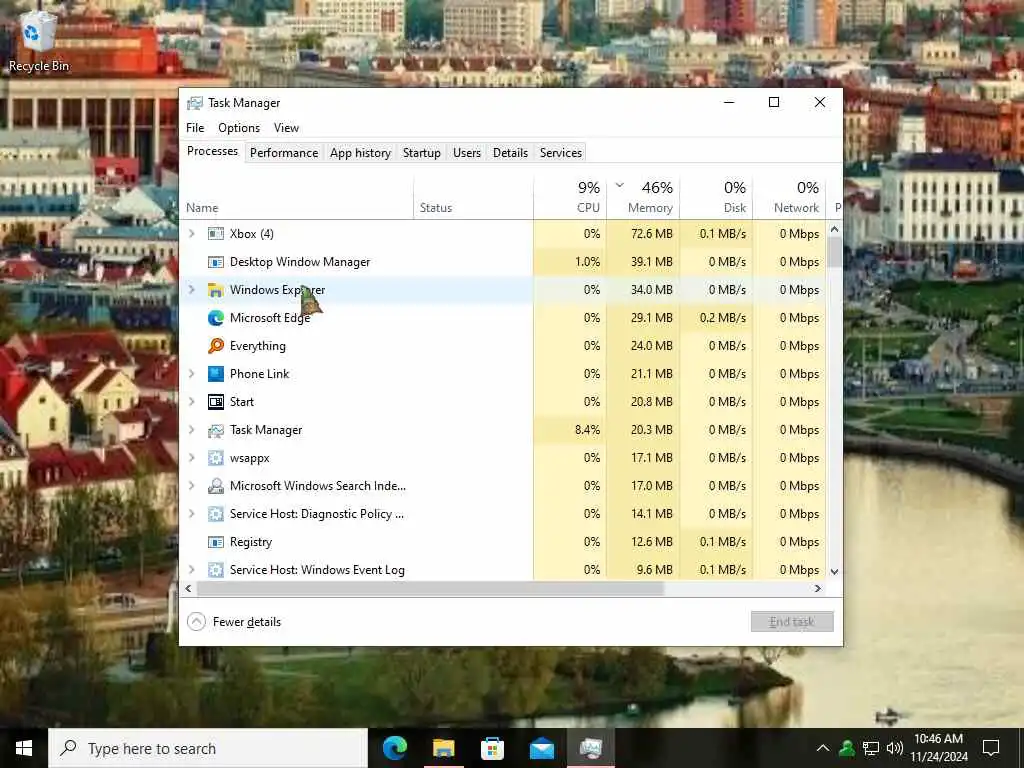Image resolution: width=1024 pixels, height=768 pixels.
Task: Click the Desktop Window Manager icon
Action: 216,262
